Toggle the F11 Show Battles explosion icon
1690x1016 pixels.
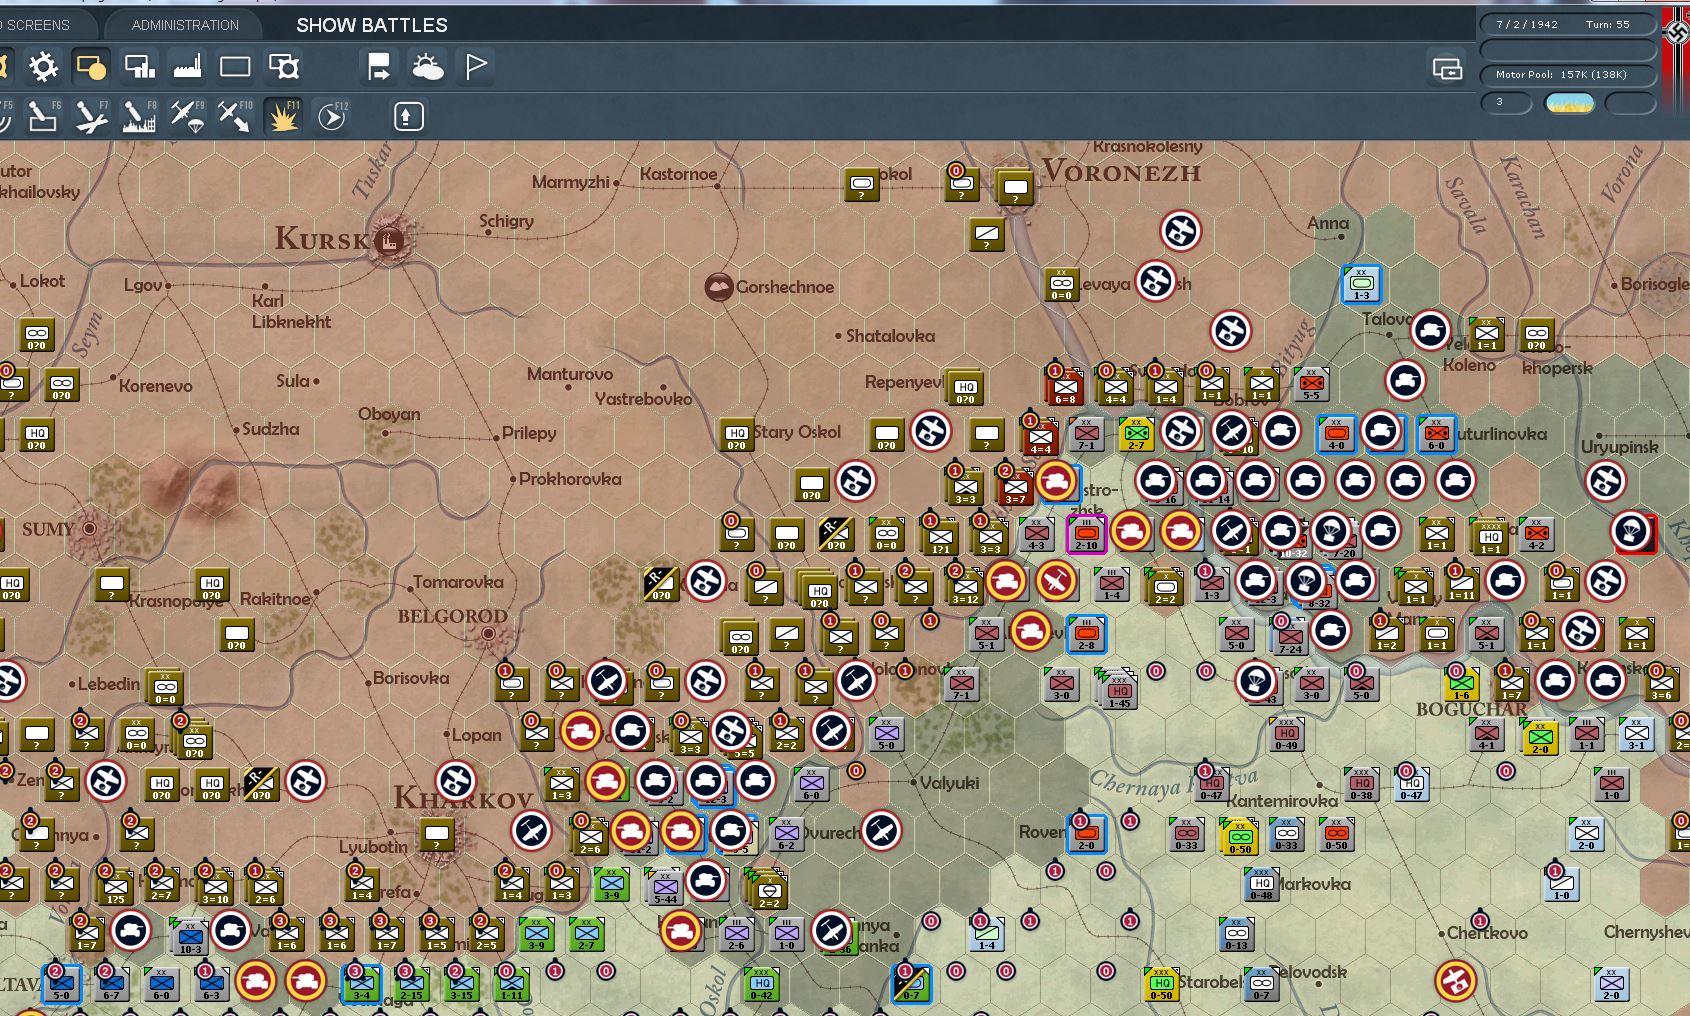[283, 117]
